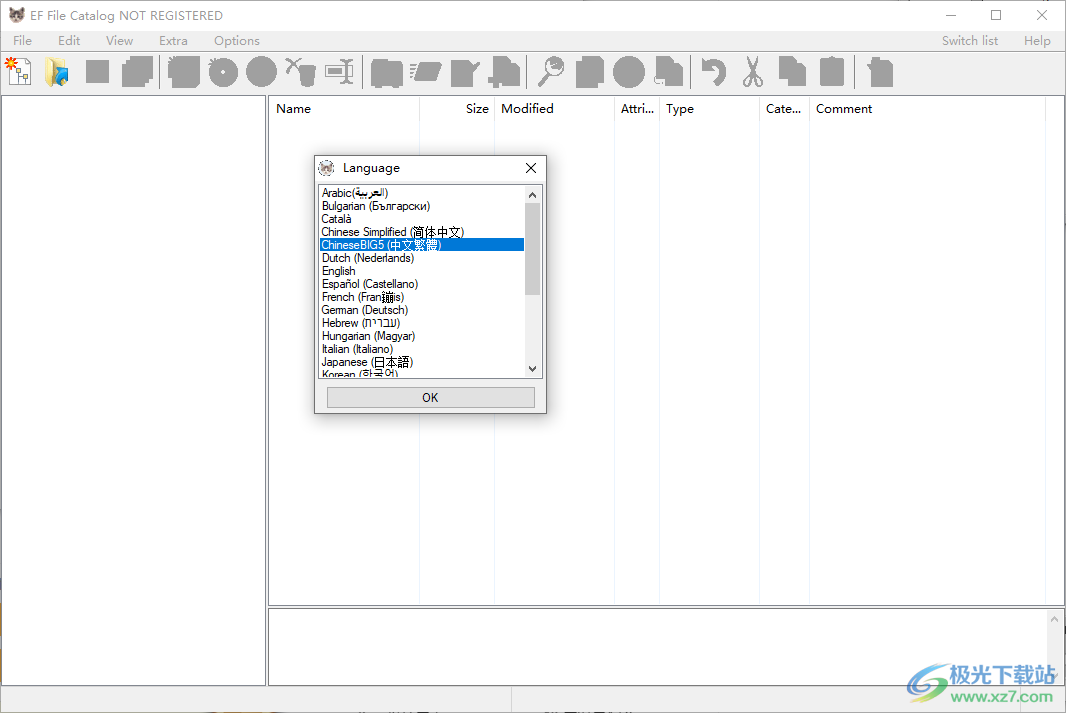Open catalog via yellow folder icon
The height and width of the screenshot is (713, 1066).
click(x=57, y=72)
